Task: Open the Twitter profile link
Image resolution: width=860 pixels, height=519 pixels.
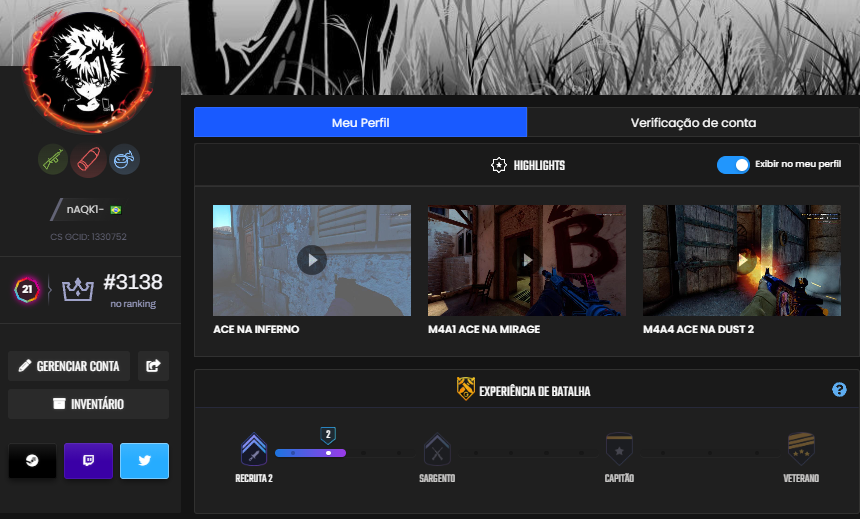Action: click(x=144, y=461)
